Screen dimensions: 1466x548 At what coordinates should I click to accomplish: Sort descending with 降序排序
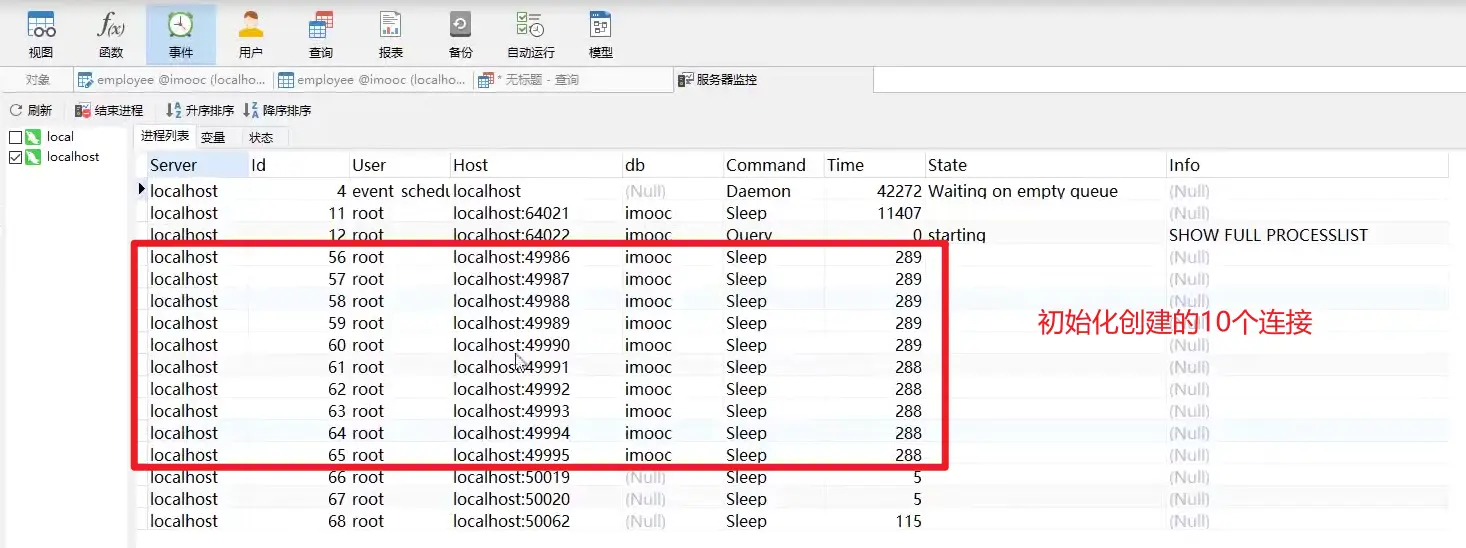tap(277, 110)
